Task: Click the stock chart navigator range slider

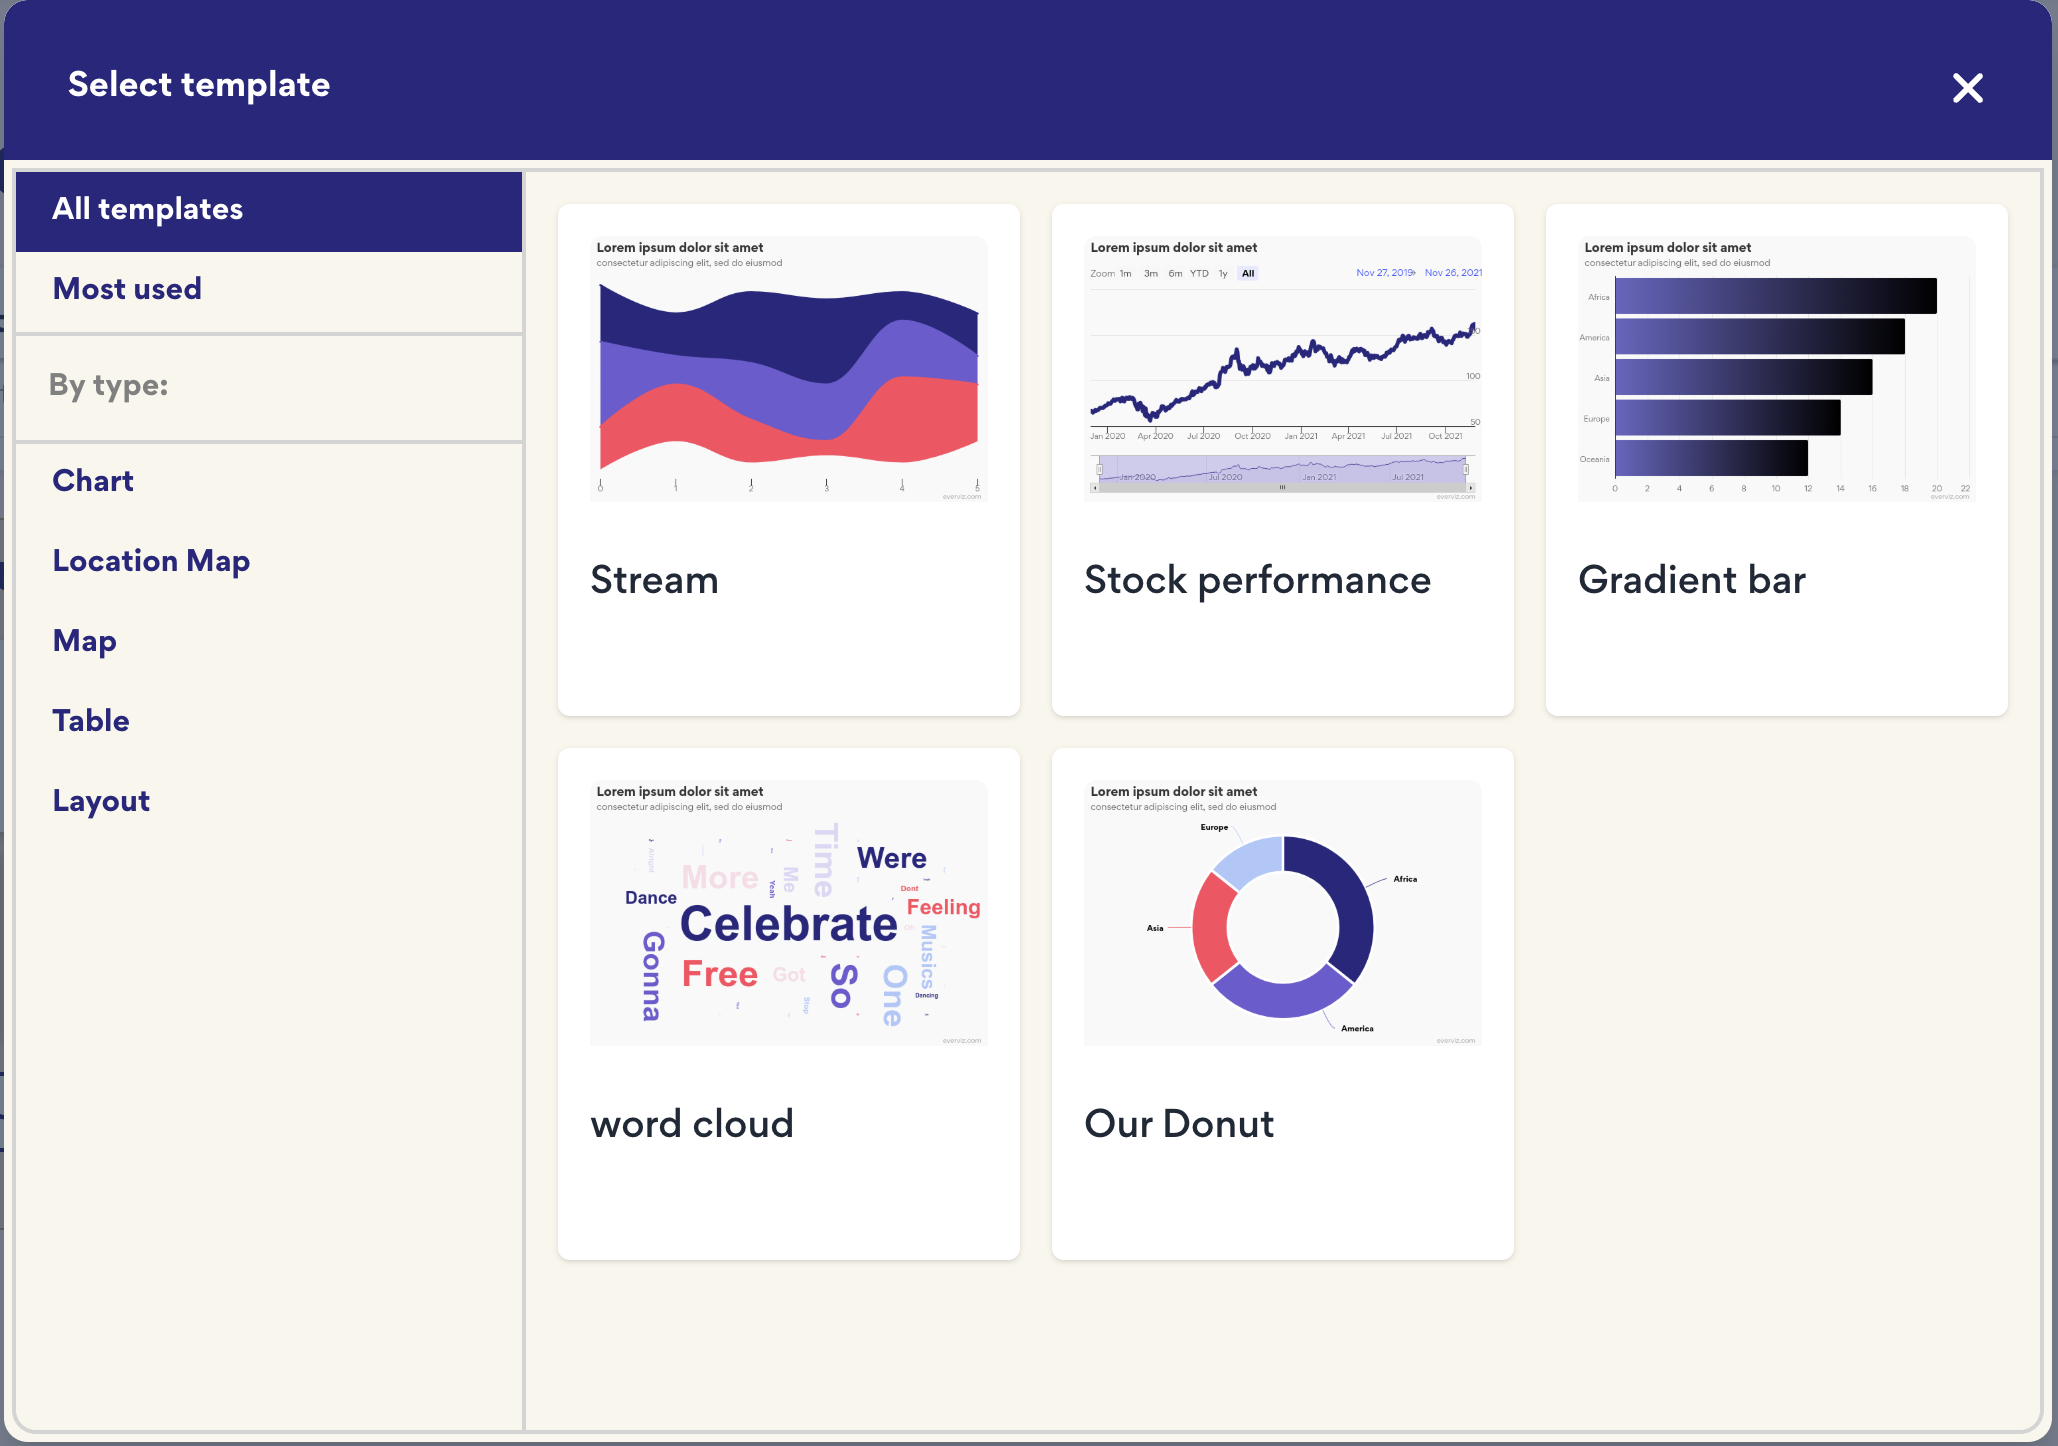Action: pos(1282,469)
